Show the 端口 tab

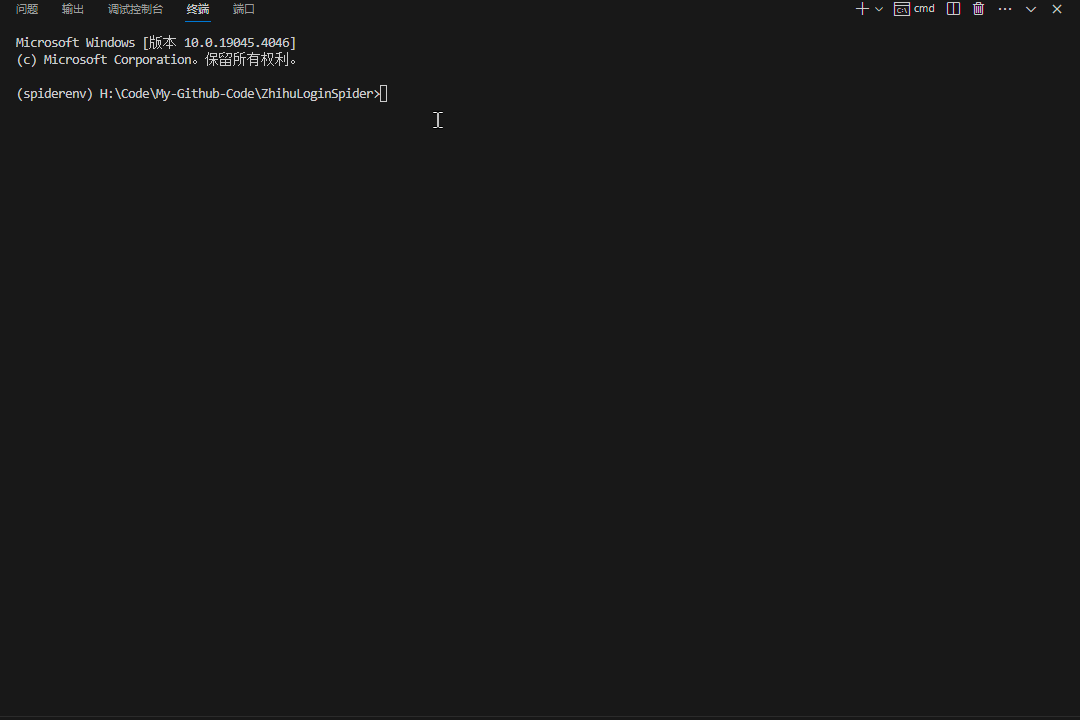tap(244, 9)
